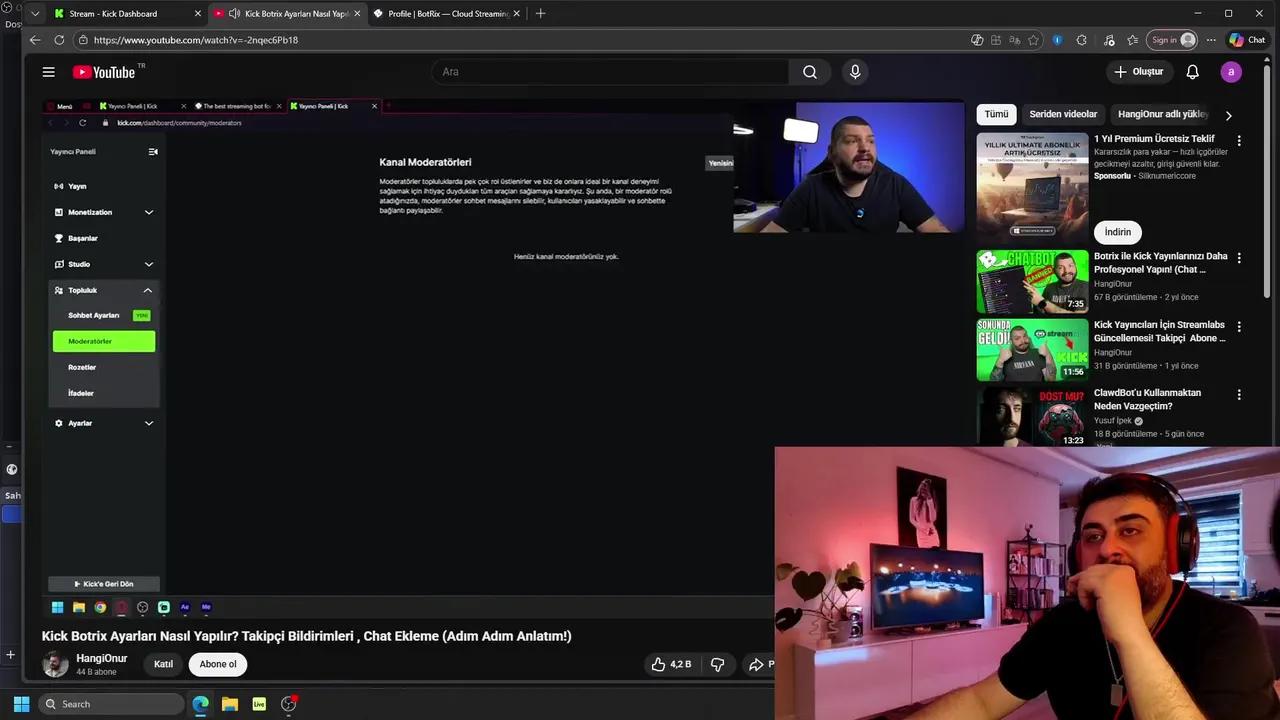Click the YouTube Ara search field

(610, 72)
